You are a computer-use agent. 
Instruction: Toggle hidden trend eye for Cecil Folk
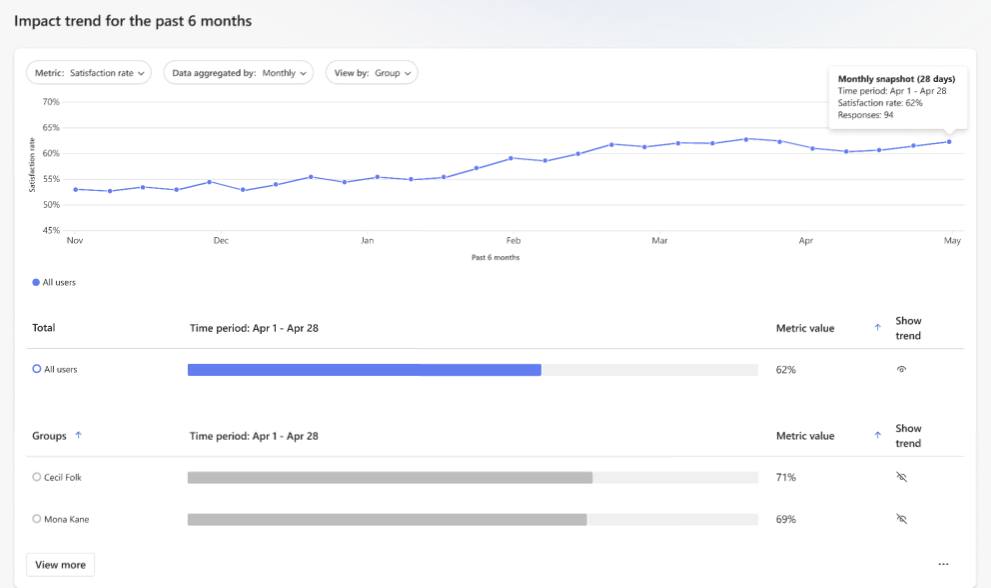[x=901, y=478]
